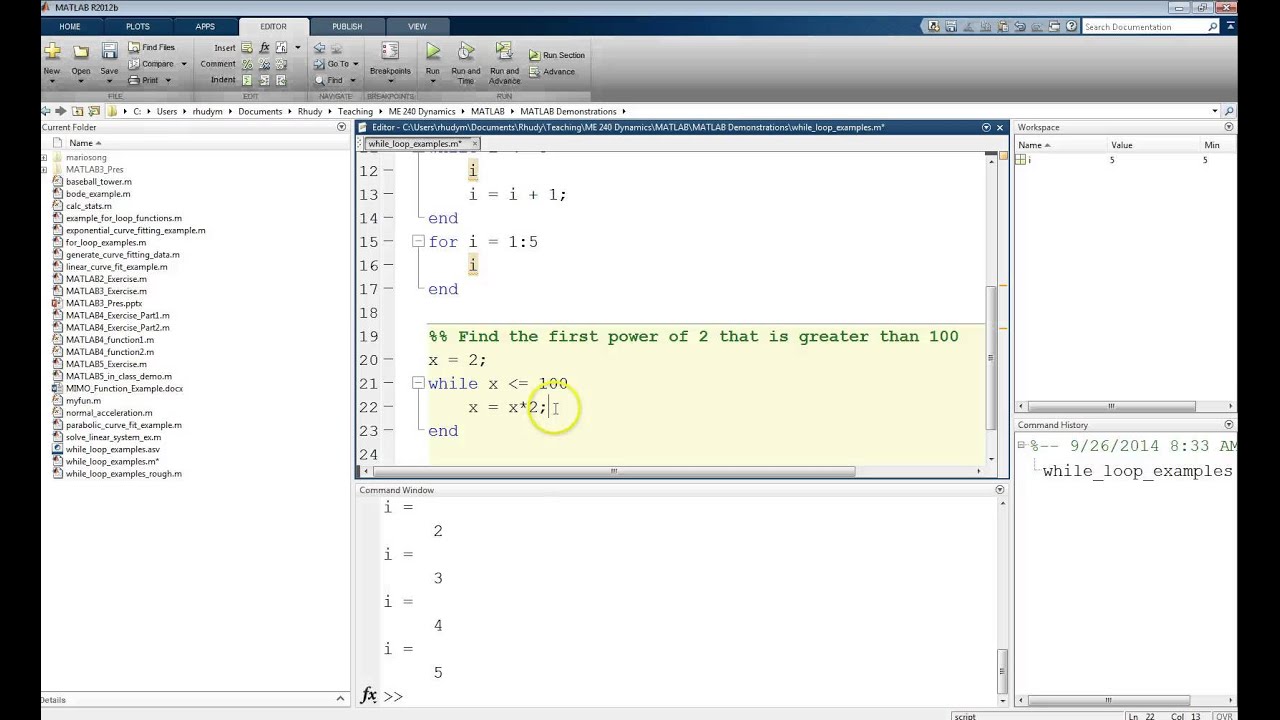Collapse the for loop at line 15
Image resolution: width=1280 pixels, height=720 pixels.
point(418,242)
